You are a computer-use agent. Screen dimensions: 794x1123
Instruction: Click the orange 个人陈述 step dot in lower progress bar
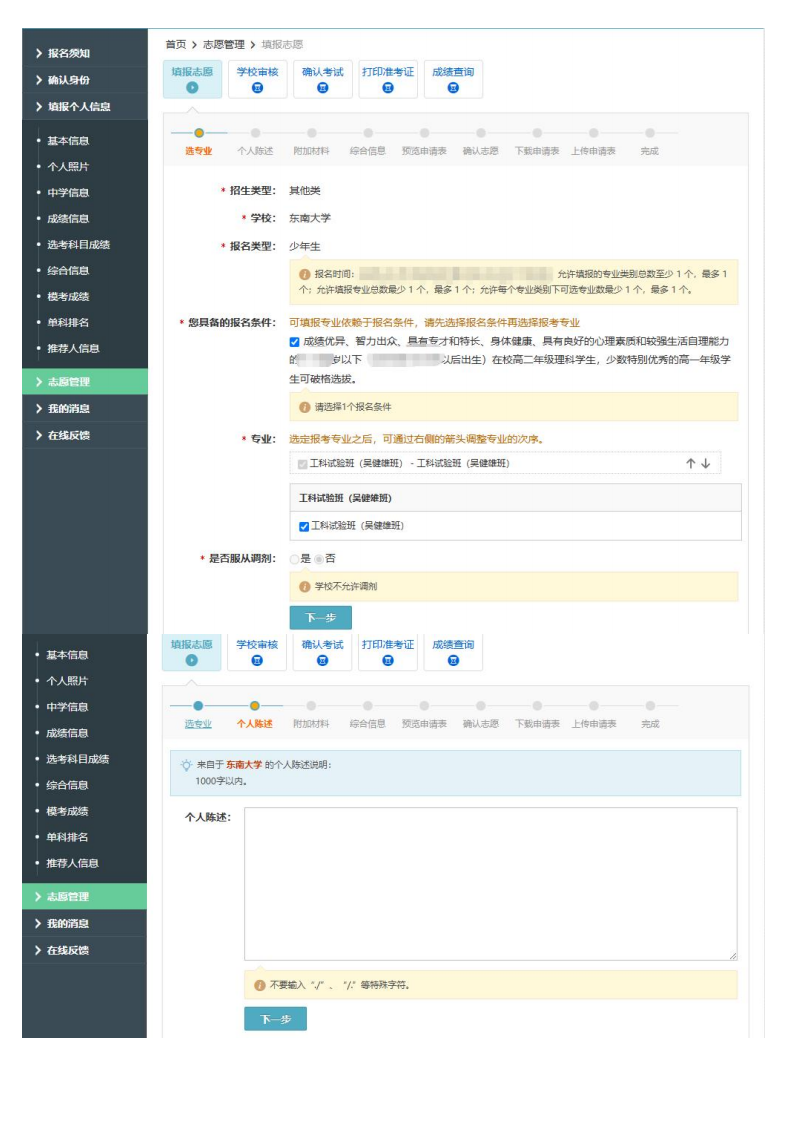coord(254,705)
